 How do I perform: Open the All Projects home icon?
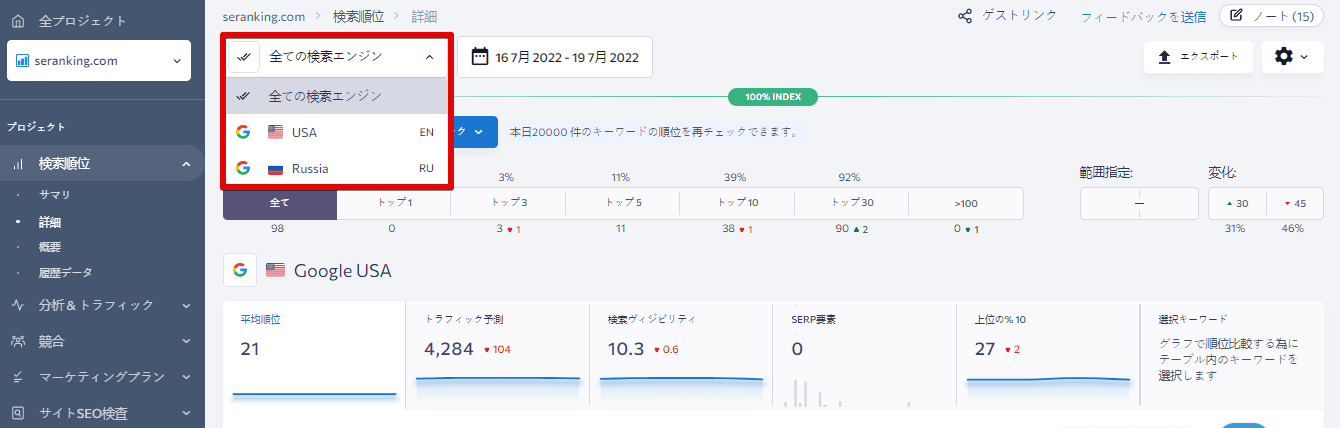[x=17, y=20]
